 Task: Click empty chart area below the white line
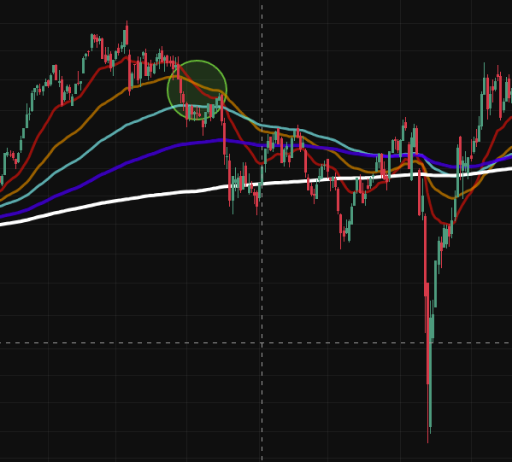pos(133,300)
